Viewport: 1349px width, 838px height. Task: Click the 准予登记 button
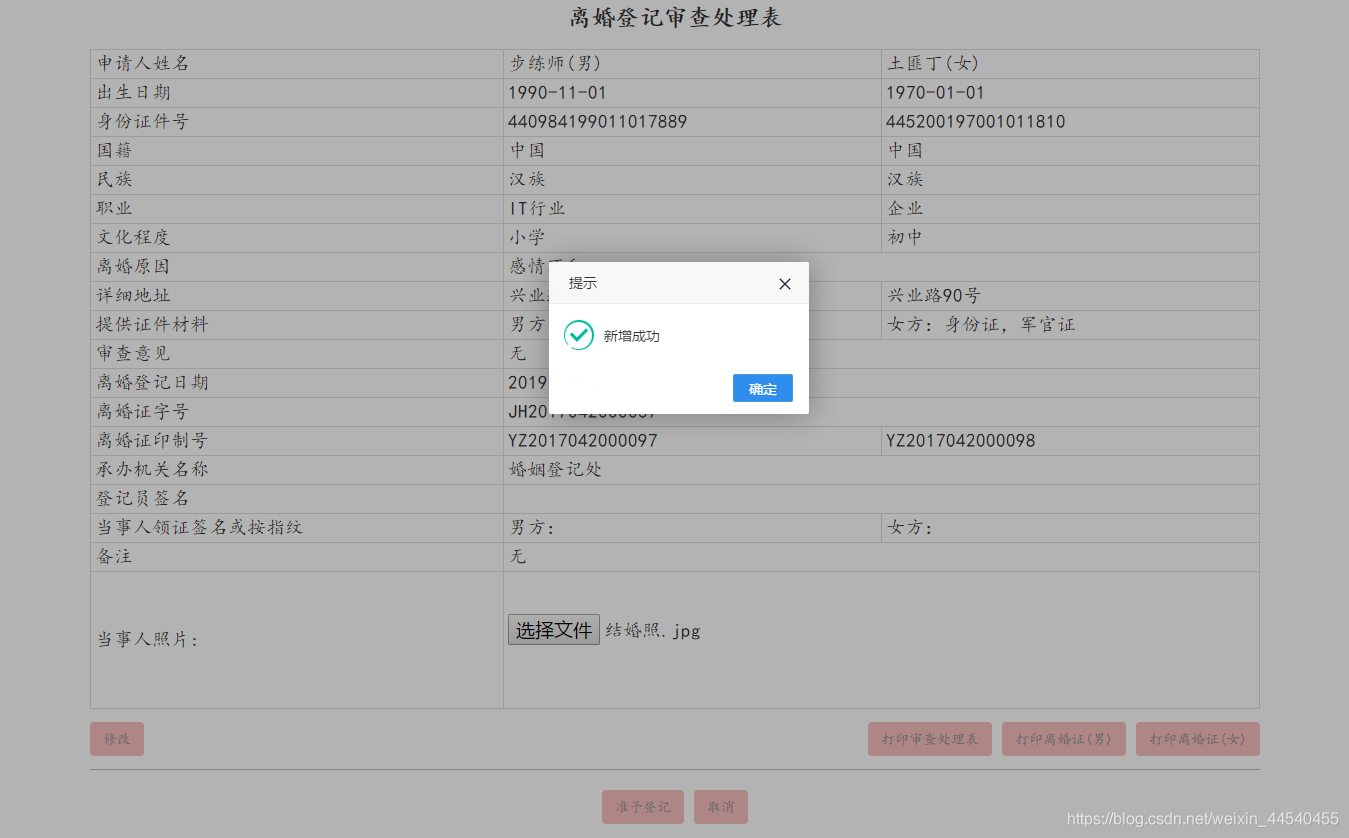coord(643,807)
